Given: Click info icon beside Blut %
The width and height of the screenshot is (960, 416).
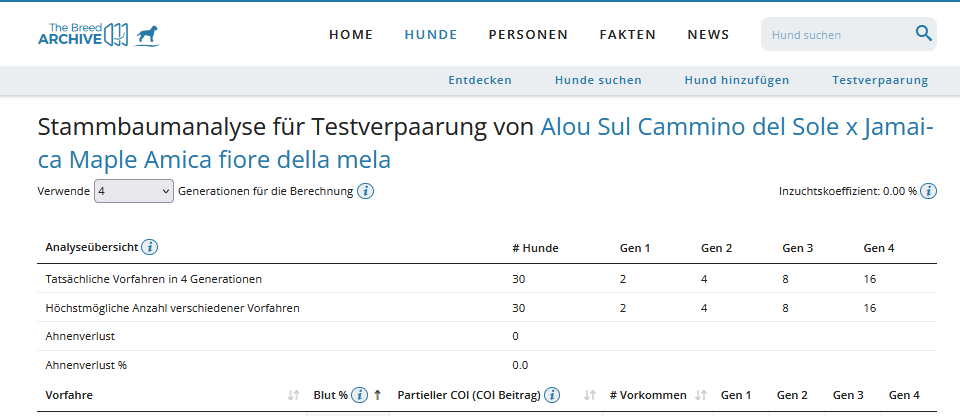Looking at the screenshot, I should tap(360, 395).
